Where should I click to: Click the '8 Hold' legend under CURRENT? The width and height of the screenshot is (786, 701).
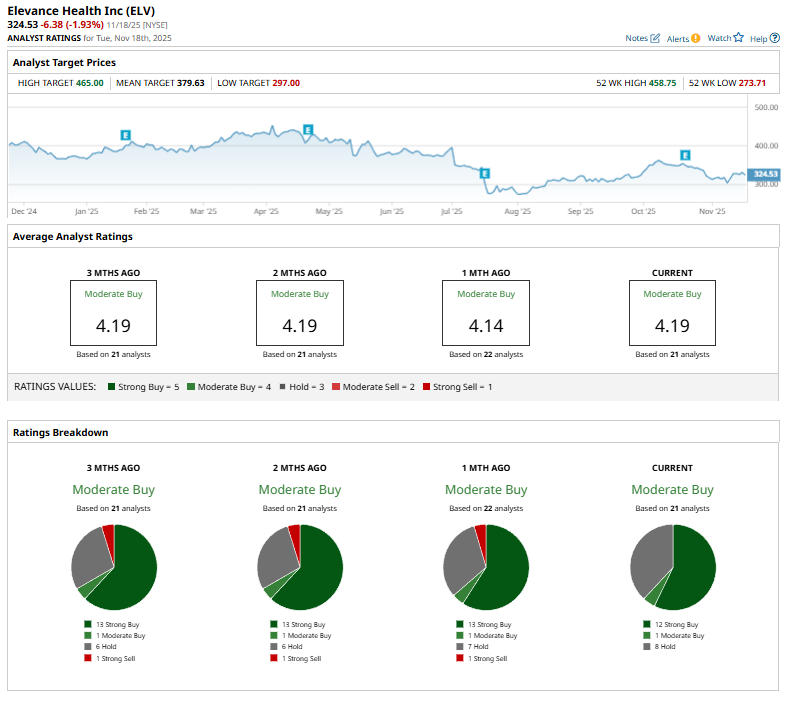659,646
